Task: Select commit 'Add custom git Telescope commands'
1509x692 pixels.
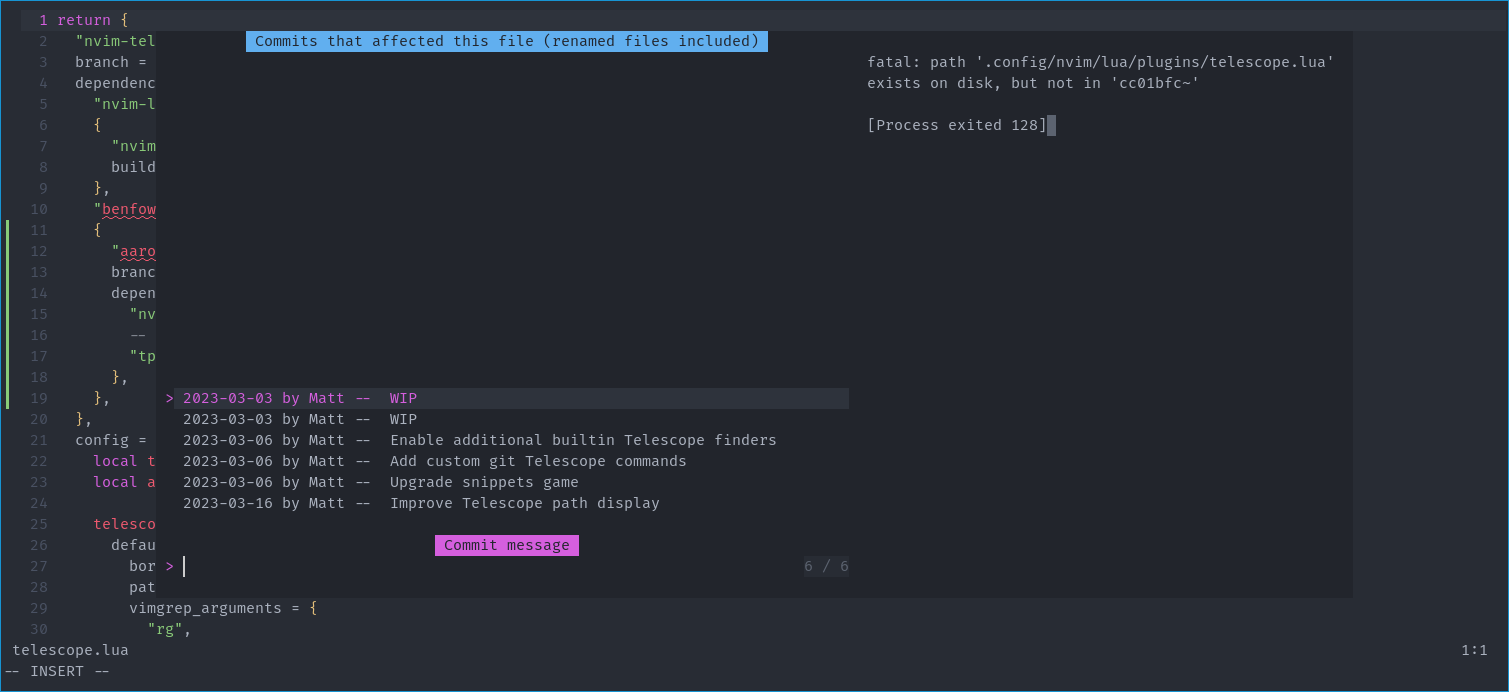Action: (x=511, y=461)
